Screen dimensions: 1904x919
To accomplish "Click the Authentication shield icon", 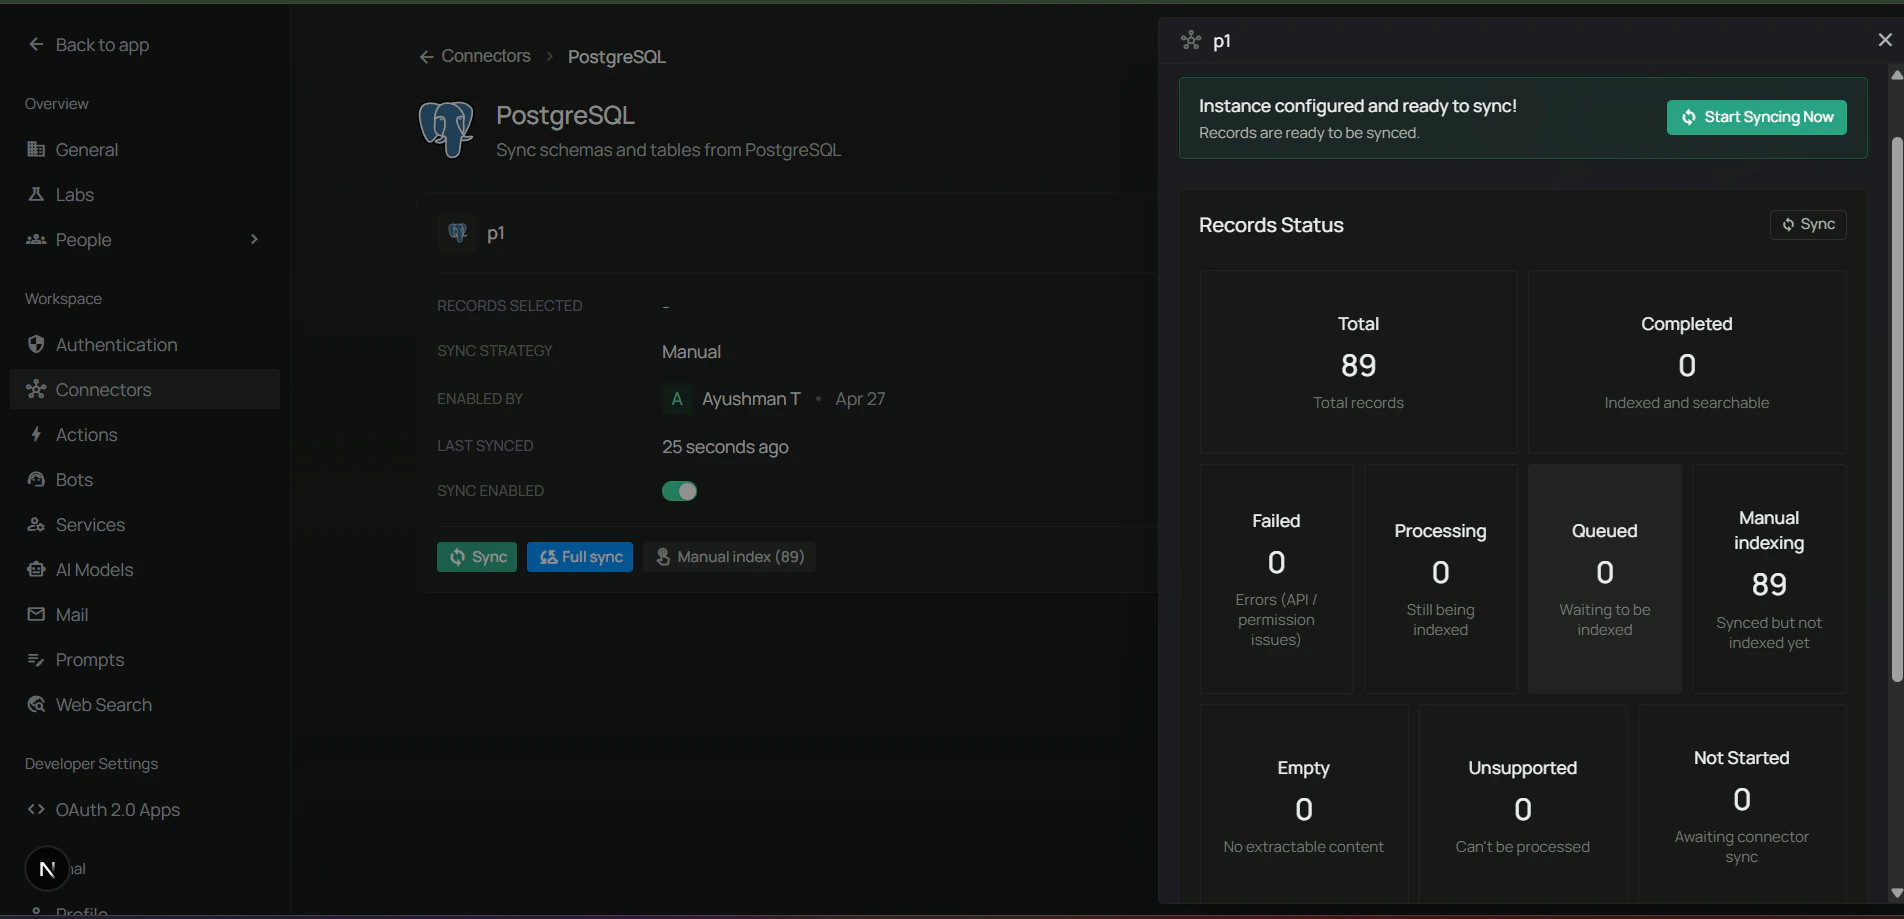I will coord(36,344).
